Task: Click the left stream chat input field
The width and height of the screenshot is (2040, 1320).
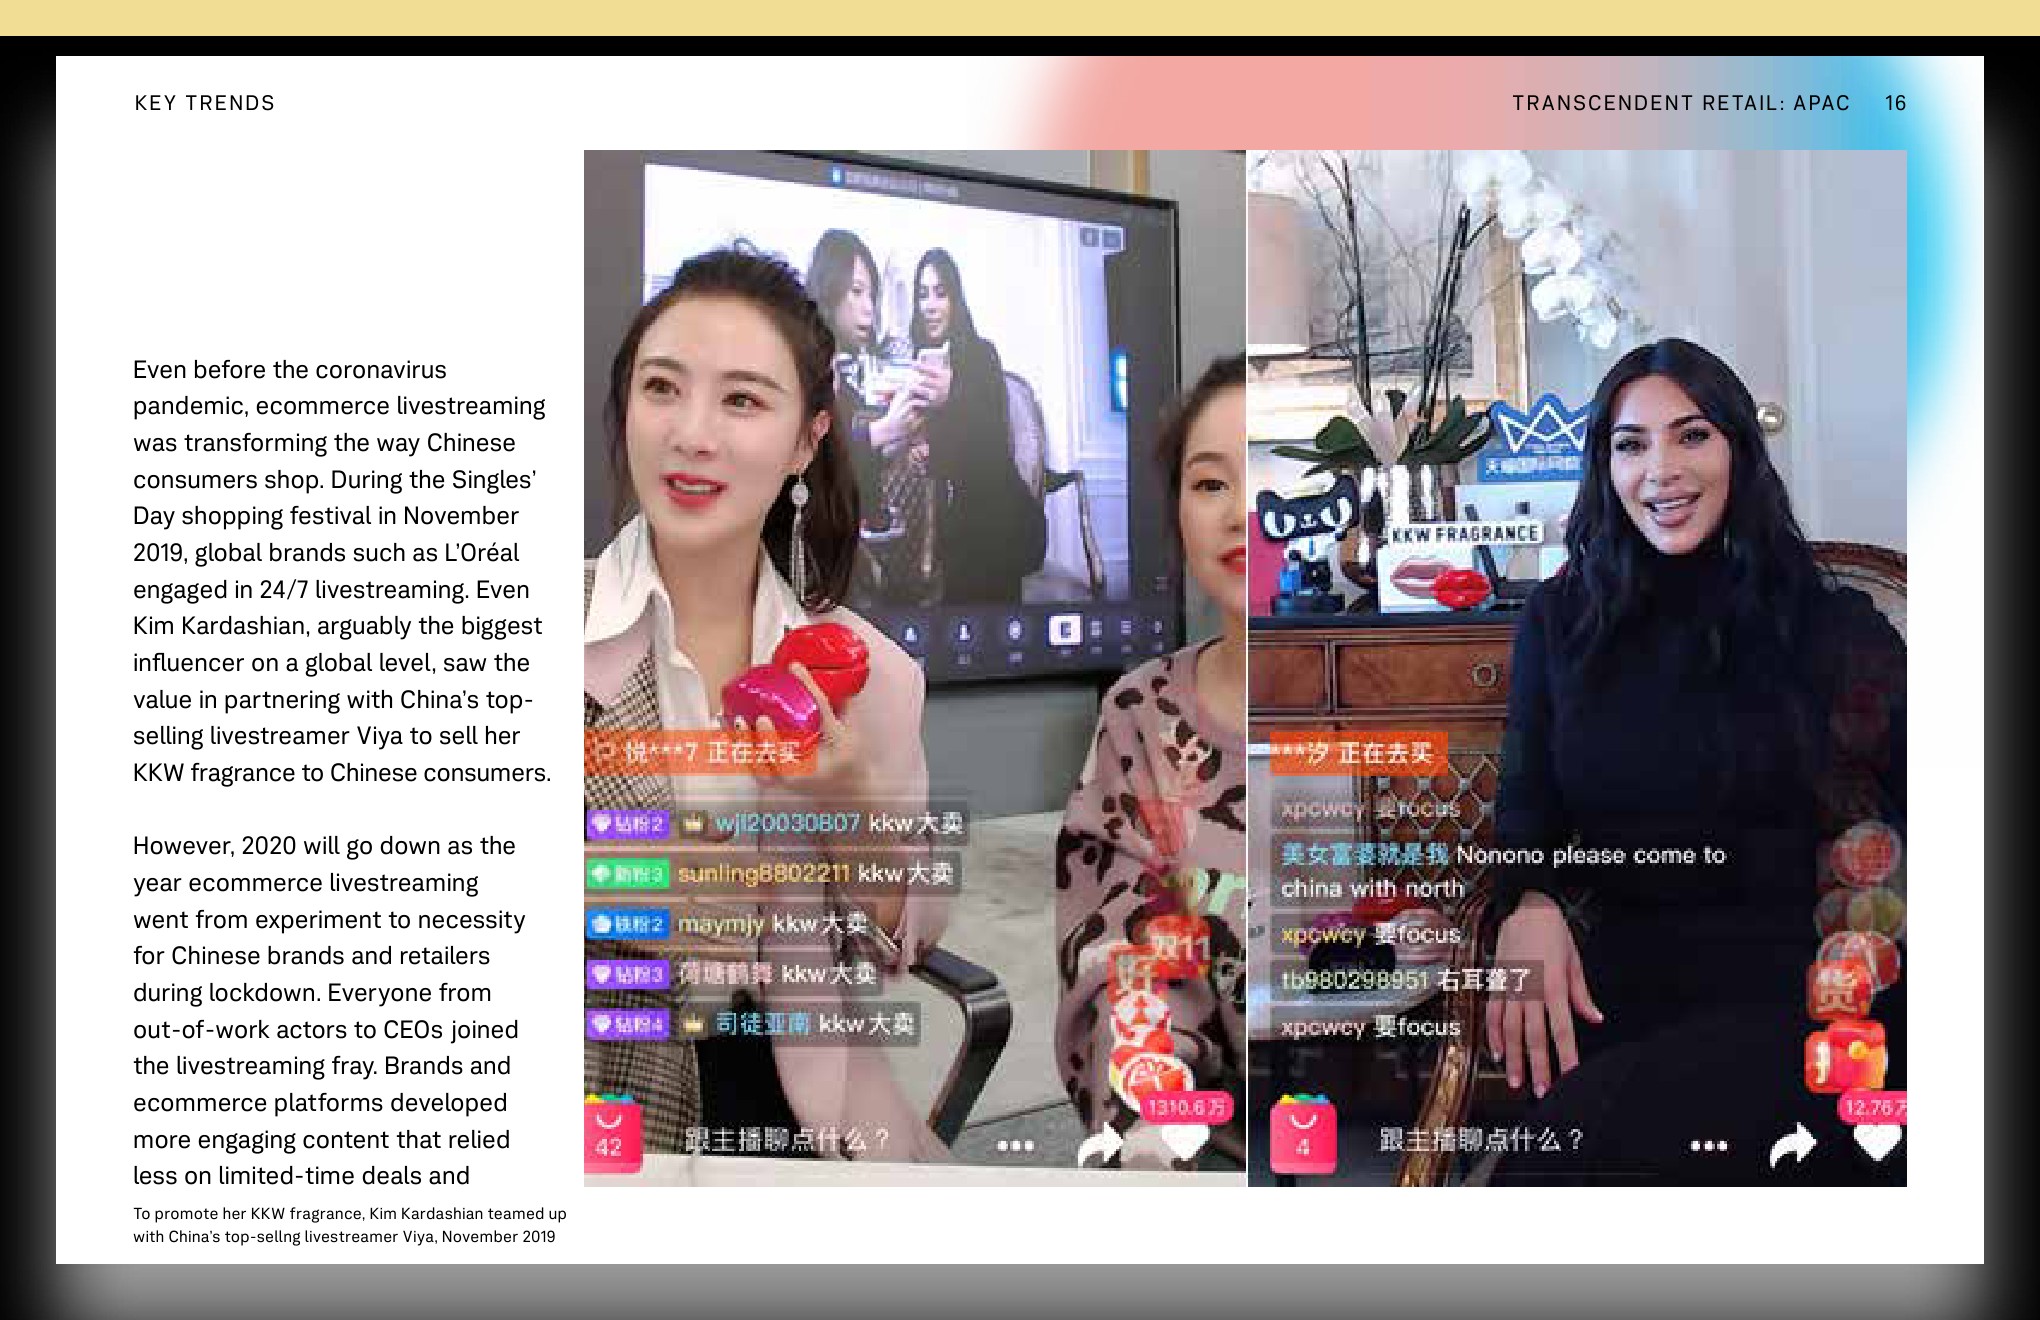Action: tap(787, 1139)
